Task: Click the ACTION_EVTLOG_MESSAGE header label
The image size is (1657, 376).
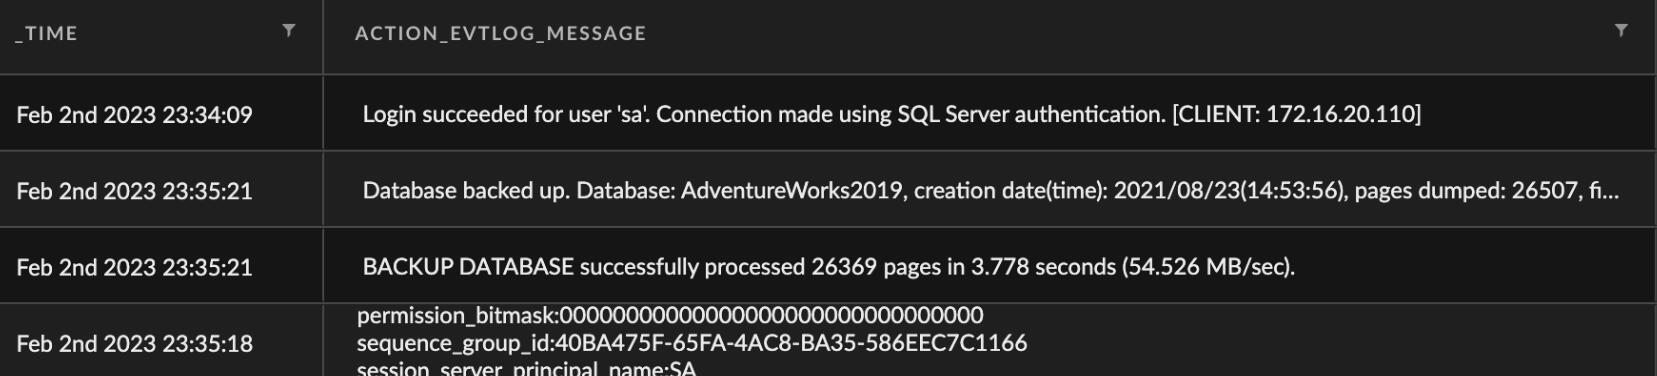Action: pos(500,34)
